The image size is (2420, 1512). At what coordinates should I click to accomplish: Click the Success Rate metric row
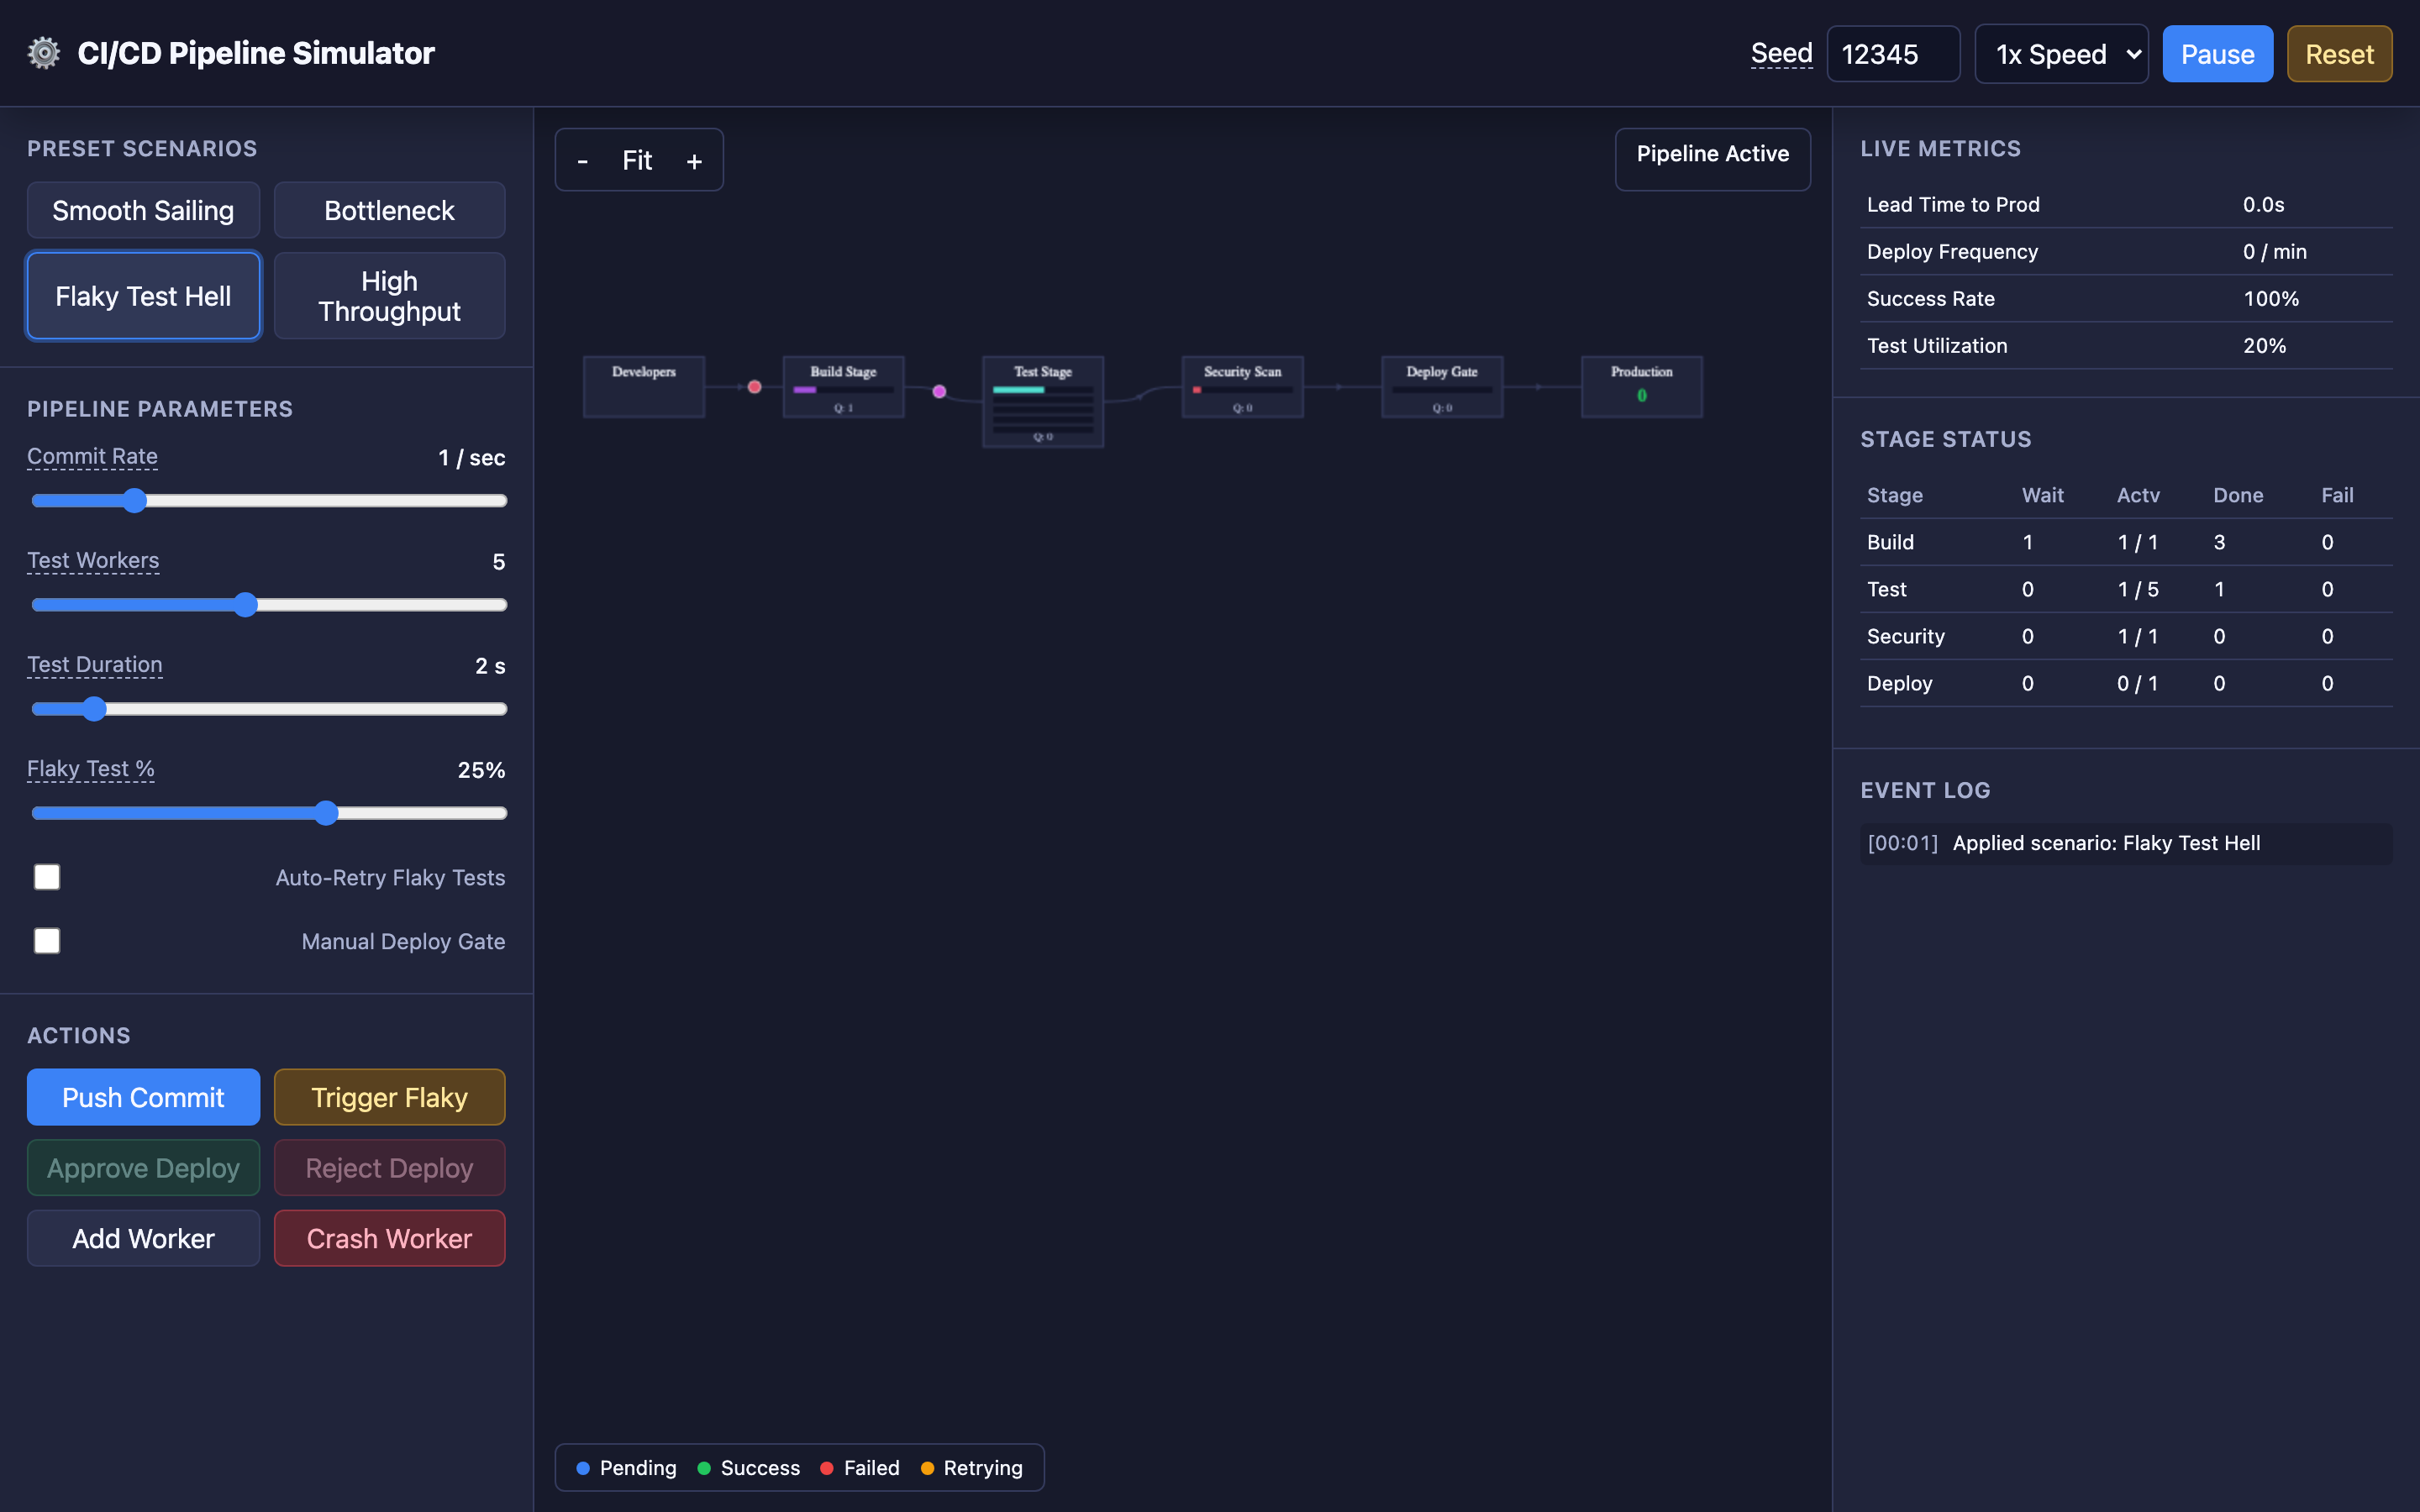coord(2126,298)
